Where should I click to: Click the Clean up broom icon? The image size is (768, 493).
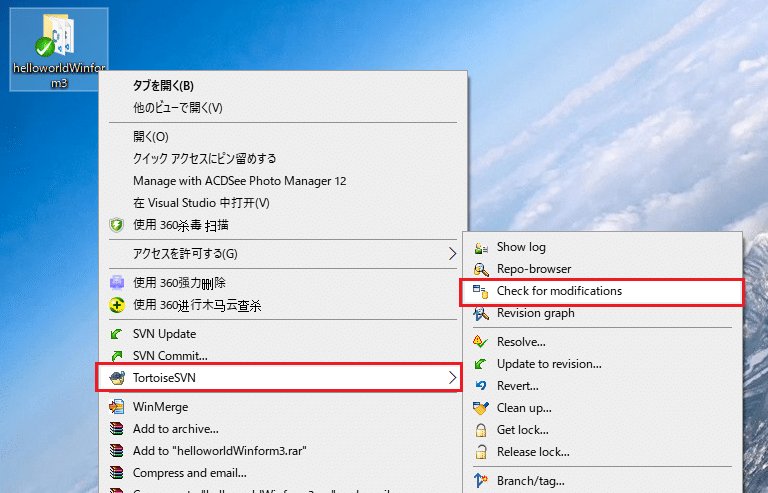[x=480, y=408]
